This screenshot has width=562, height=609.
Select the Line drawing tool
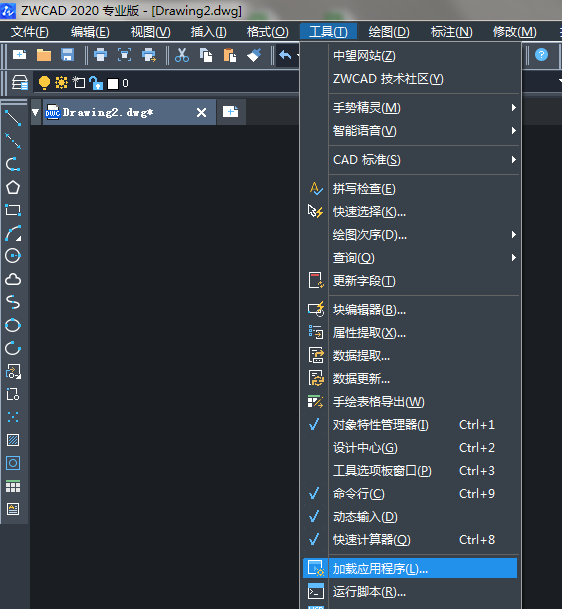(x=13, y=118)
